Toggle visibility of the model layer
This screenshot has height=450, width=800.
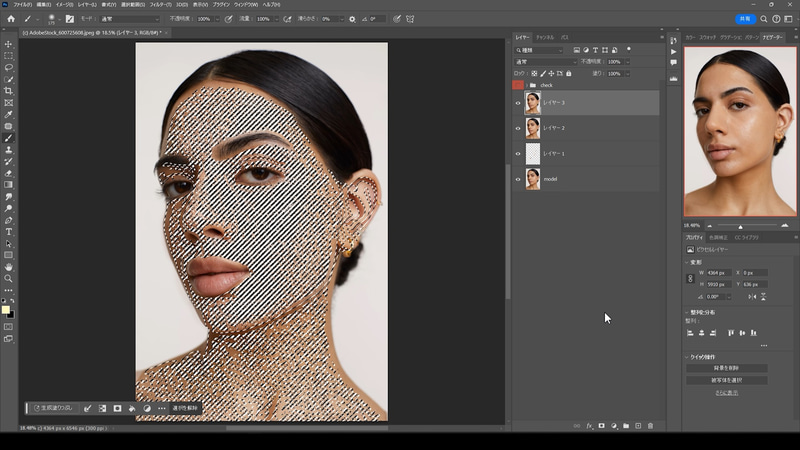[x=518, y=179]
